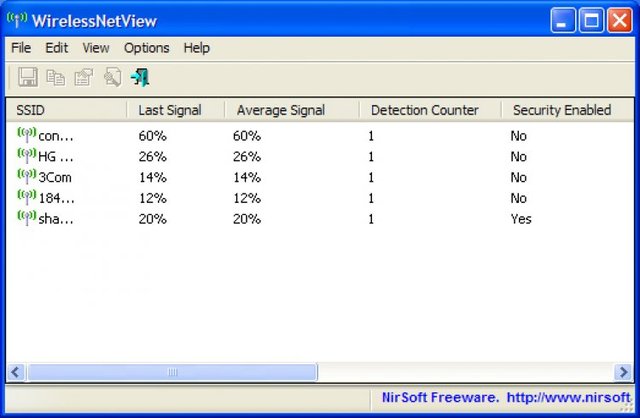640x418 pixels.
Task: Select the antenna icon of the 3Com network
Action: click(27, 176)
